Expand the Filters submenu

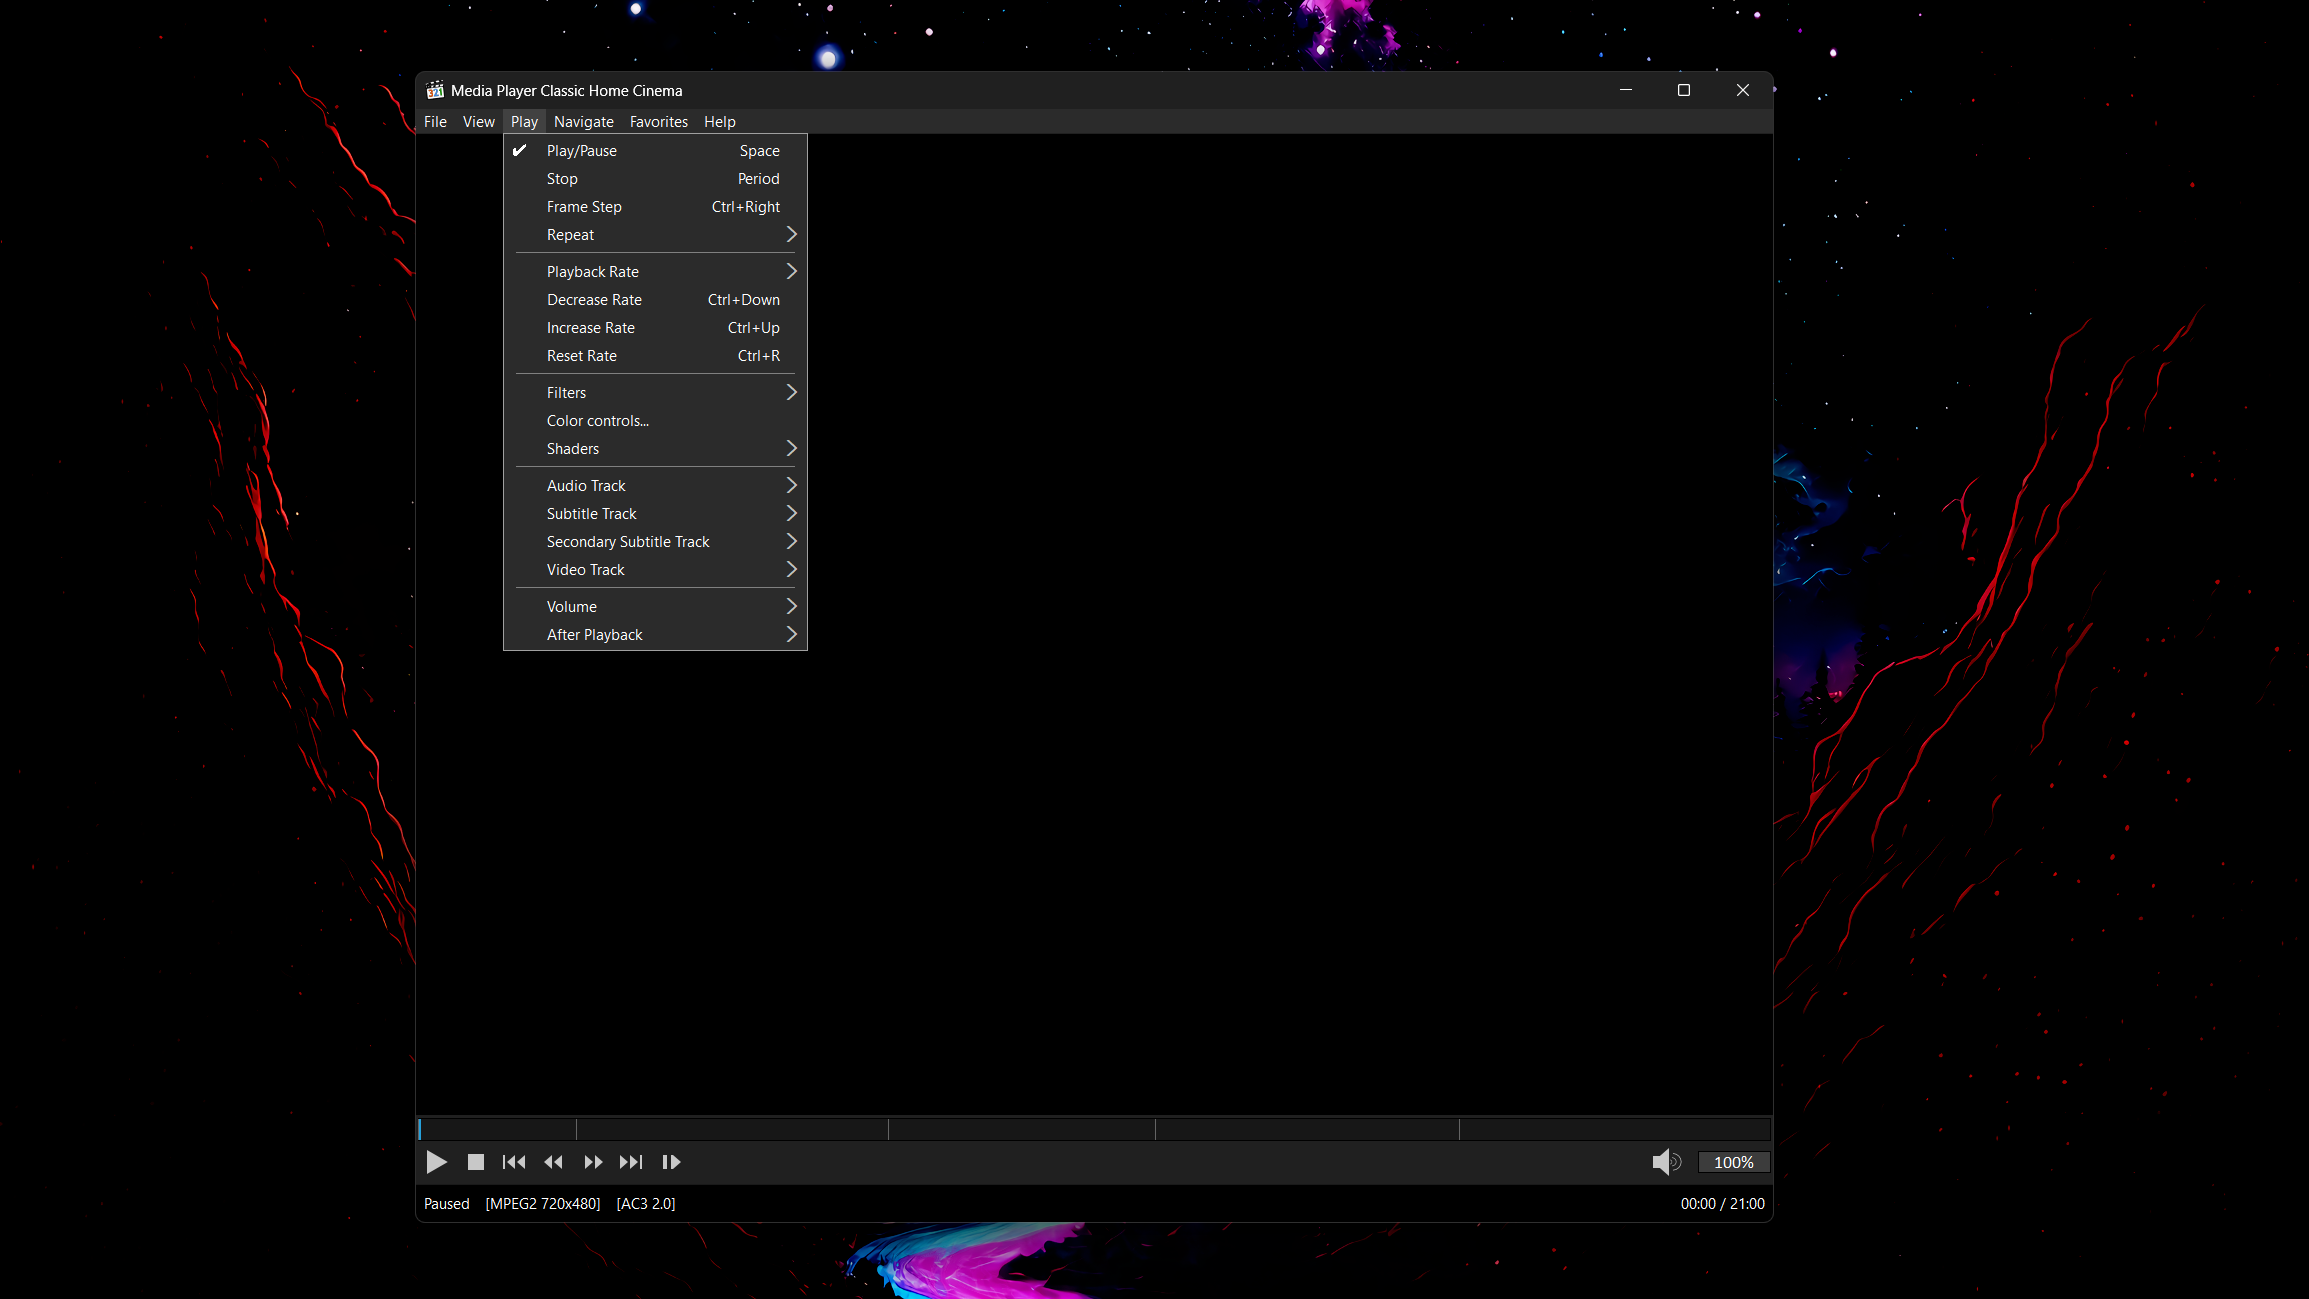click(x=655, y=393)
